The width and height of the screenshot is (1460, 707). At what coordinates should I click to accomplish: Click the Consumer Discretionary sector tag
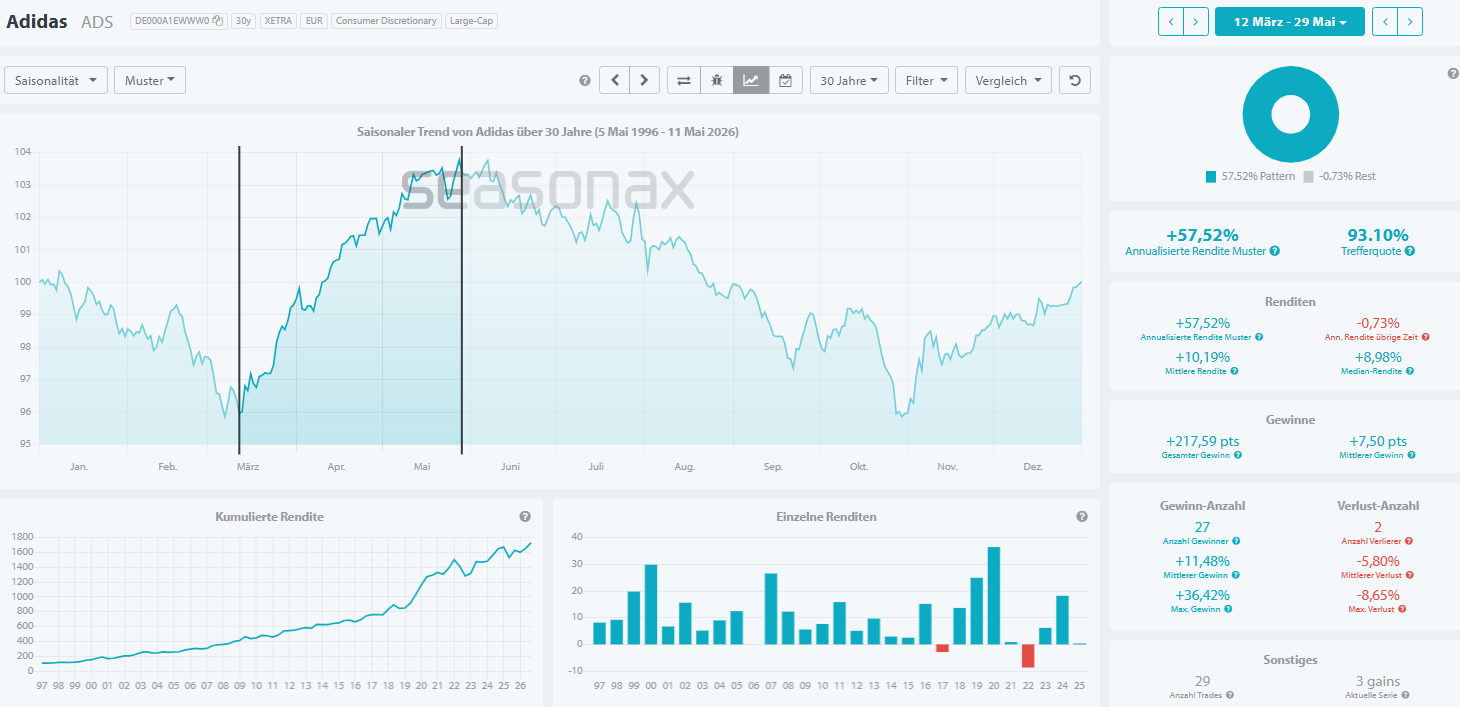pyautogui.click(x=386, y=20)
